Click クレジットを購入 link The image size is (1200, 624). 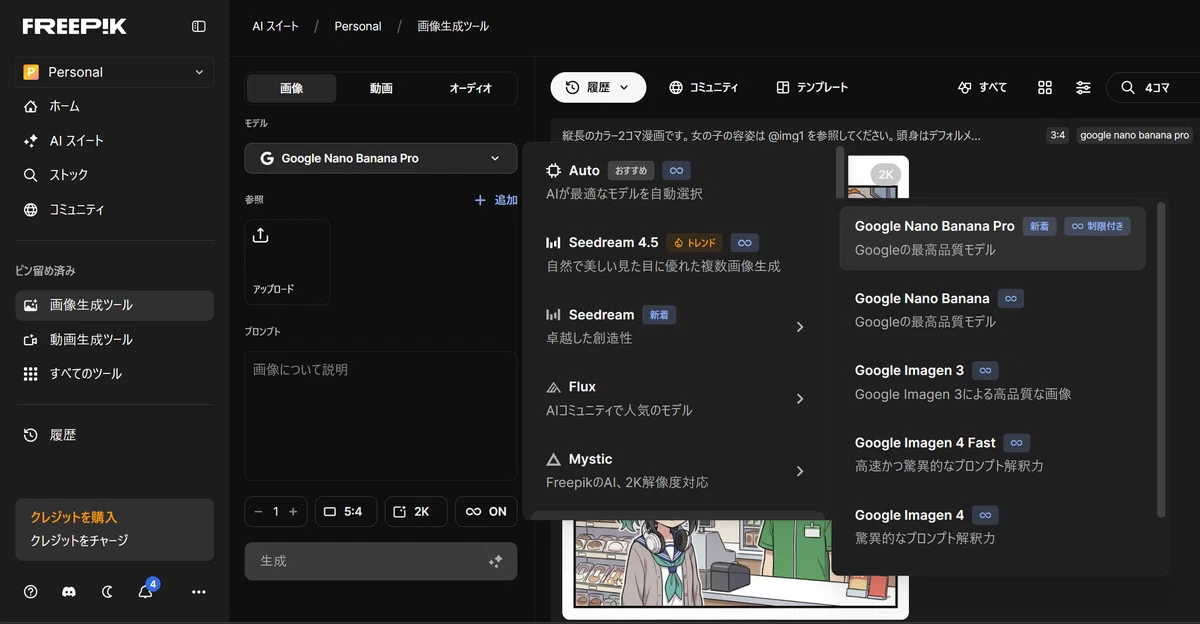[74, 518]
